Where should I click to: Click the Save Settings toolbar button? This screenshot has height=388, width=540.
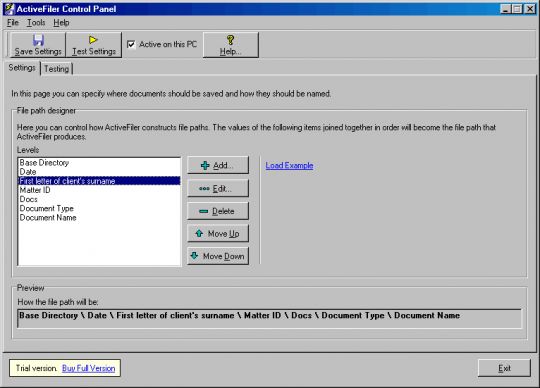pyautogui.click(x=38, y=45)
